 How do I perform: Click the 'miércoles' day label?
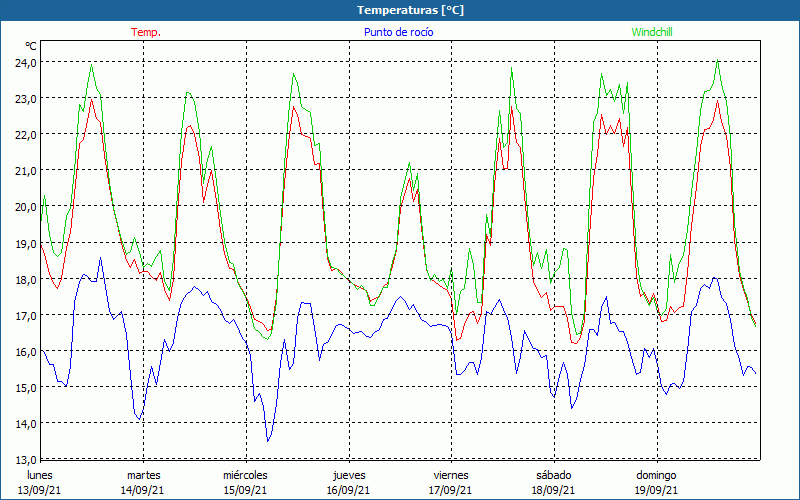pyautogui.click(x=245, y=475)
